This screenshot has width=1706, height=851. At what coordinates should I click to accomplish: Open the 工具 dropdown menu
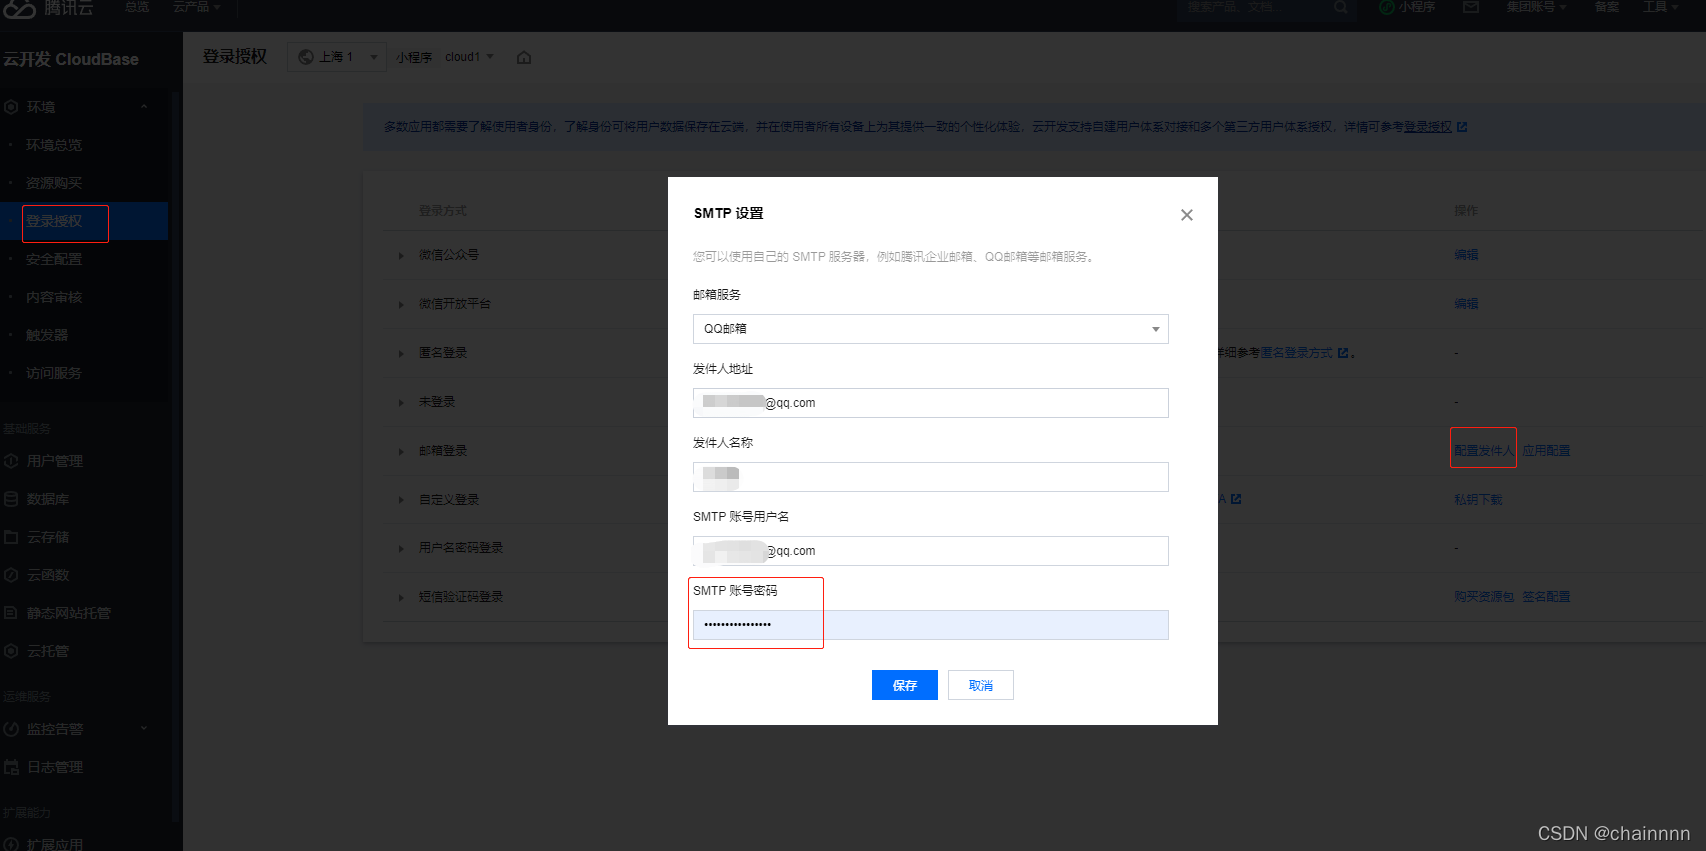[1660, 7]
